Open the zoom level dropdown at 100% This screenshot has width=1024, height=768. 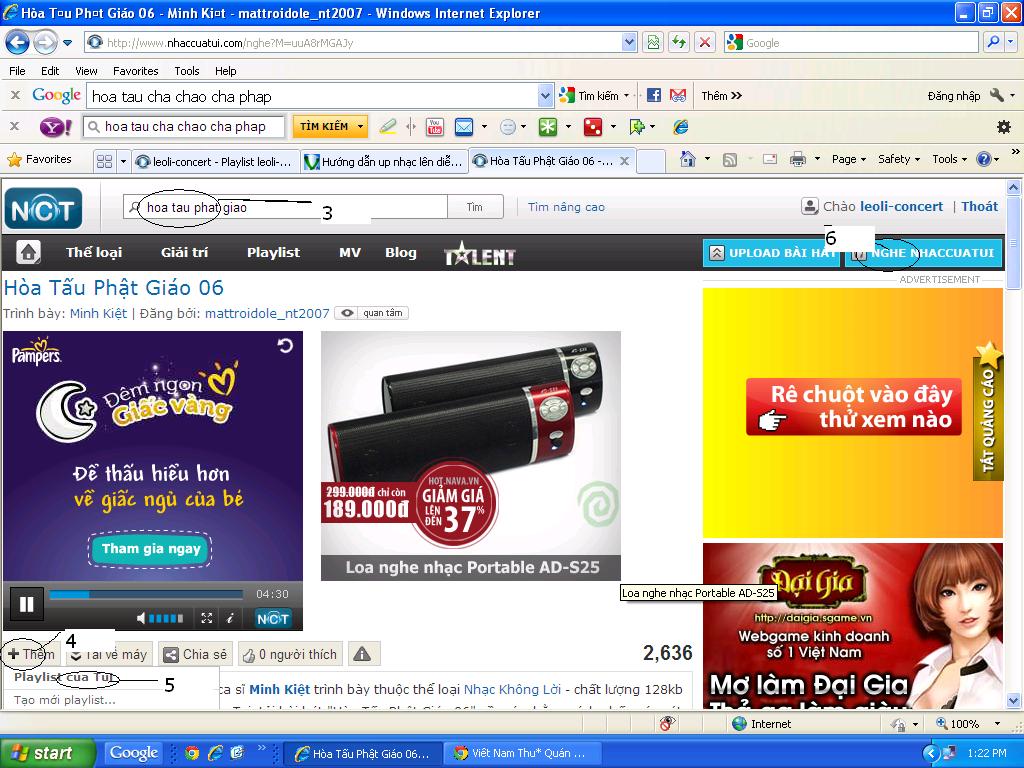coord(997,724)
